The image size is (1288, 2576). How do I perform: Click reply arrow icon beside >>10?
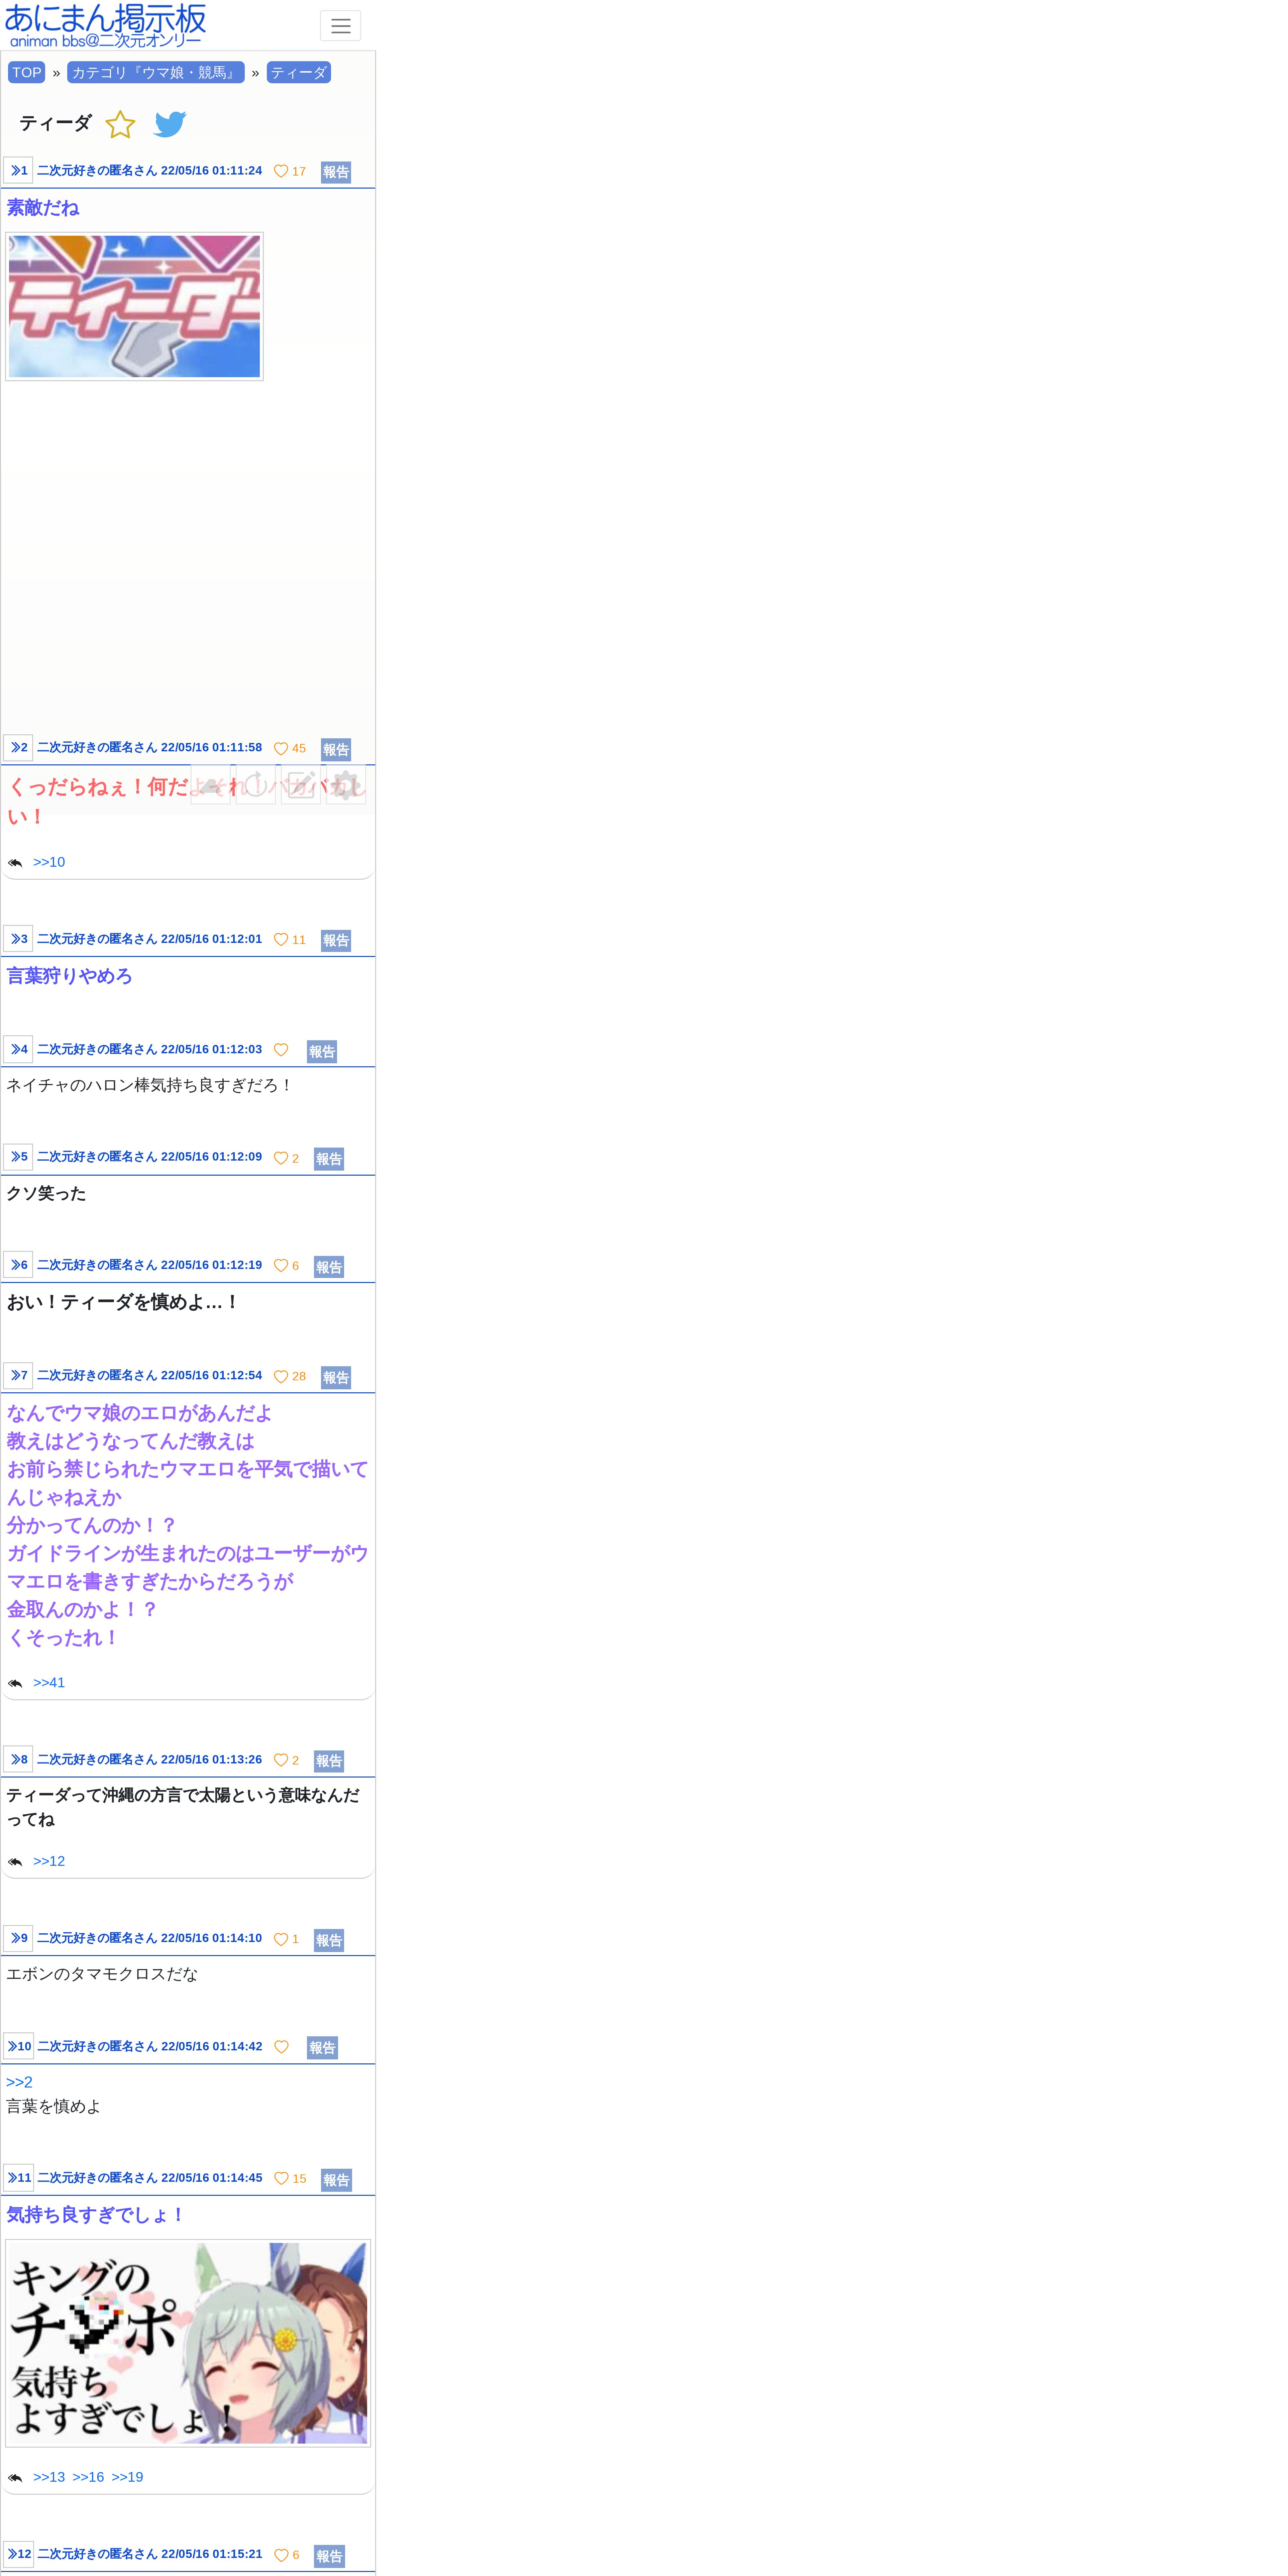tap(15, 863)
